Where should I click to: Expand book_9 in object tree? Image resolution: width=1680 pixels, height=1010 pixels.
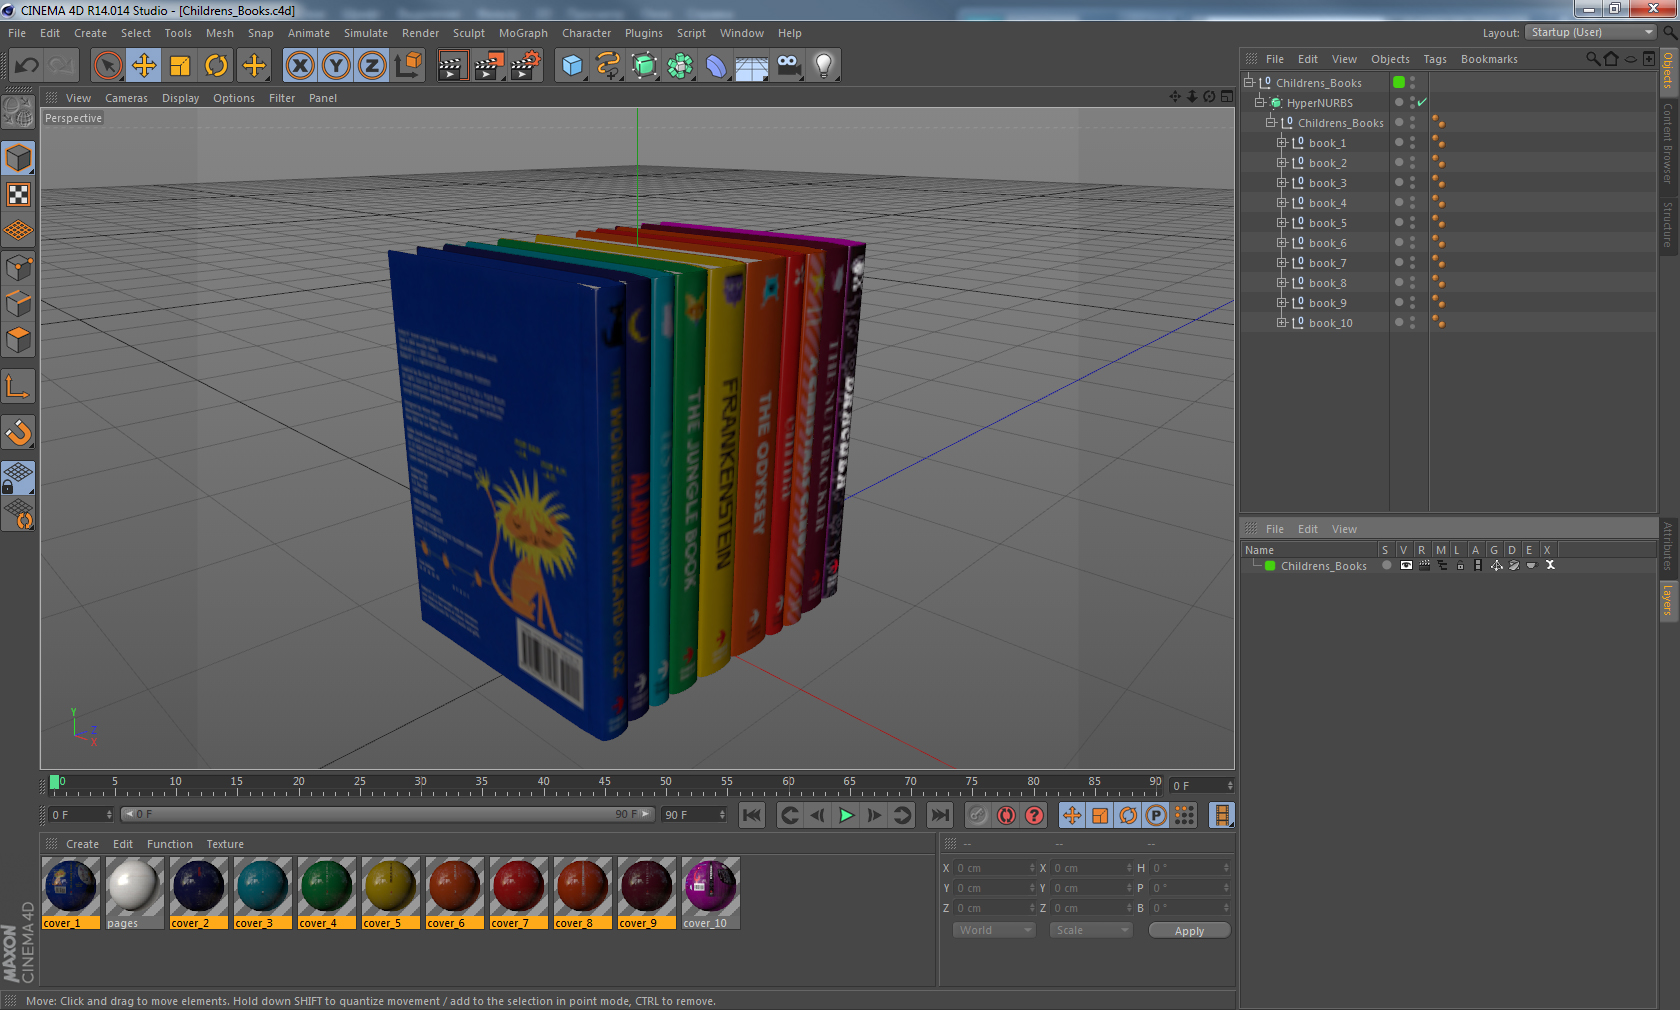coord(1281,303)
